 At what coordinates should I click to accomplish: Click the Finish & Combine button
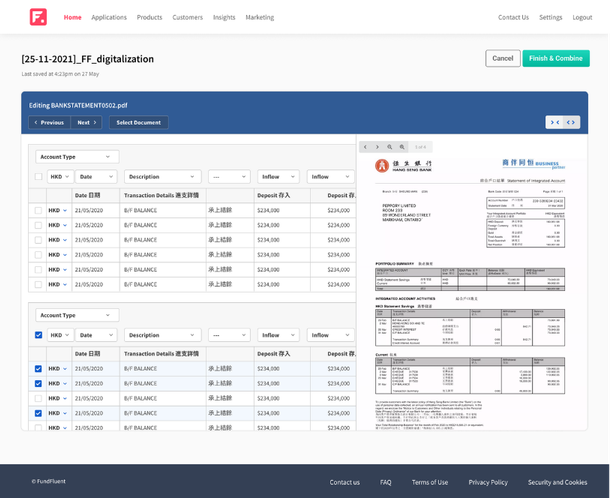coord(556,58)
